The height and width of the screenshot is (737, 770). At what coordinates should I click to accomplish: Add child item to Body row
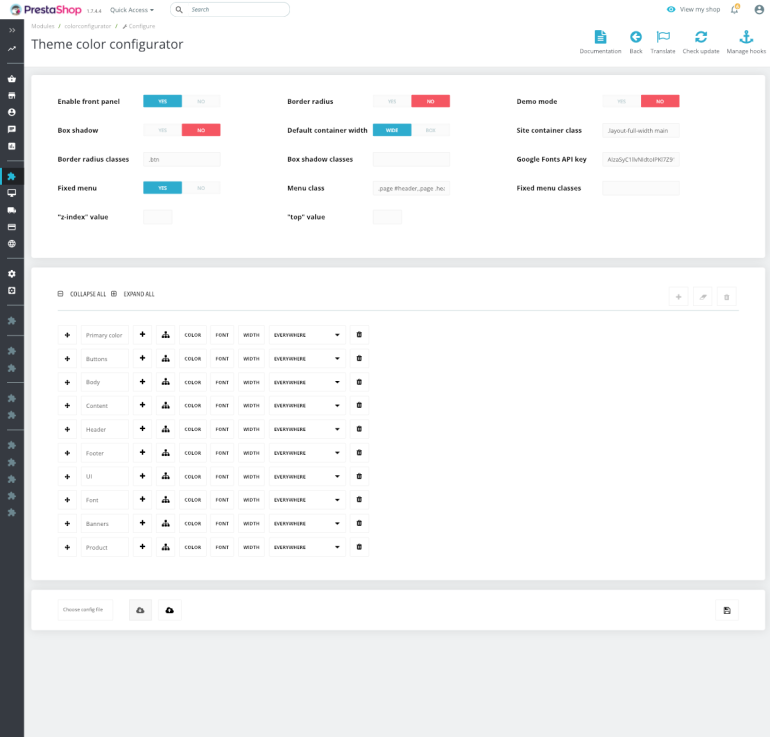(x=142, y=382)
